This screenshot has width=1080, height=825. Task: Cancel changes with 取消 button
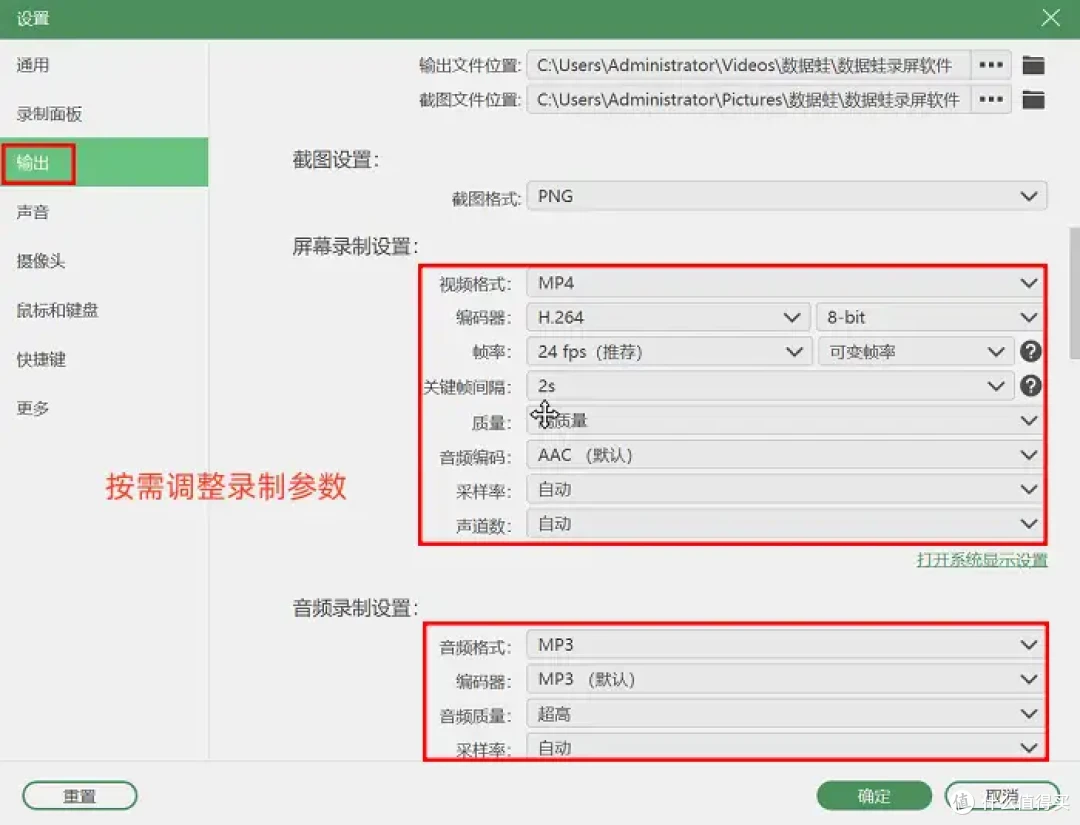1002,796
